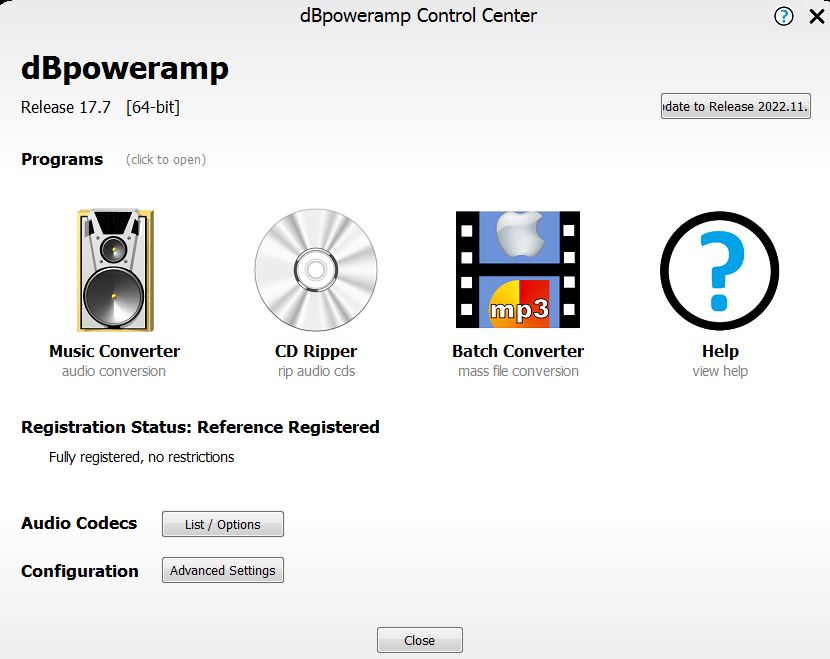Click the 'view help' subtitle text
830x659 pixels.
(x=720, y=372)
